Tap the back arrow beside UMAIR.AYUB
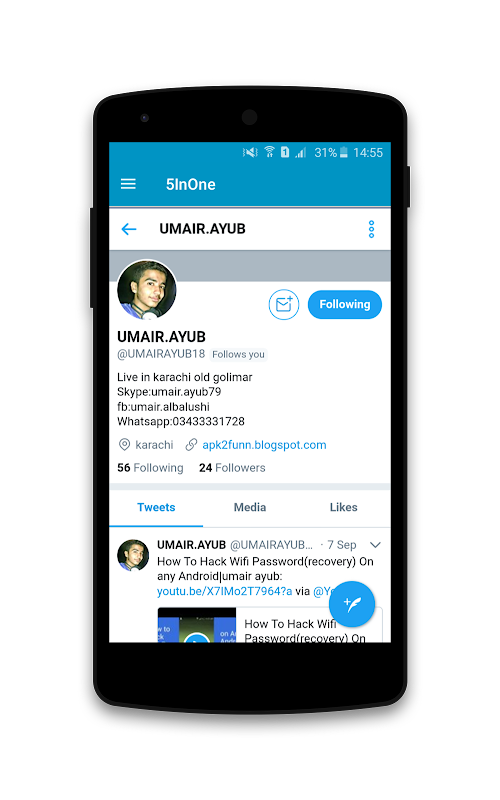Image resolution: width=500 pixels, height=800 pixels. [129, 229]
